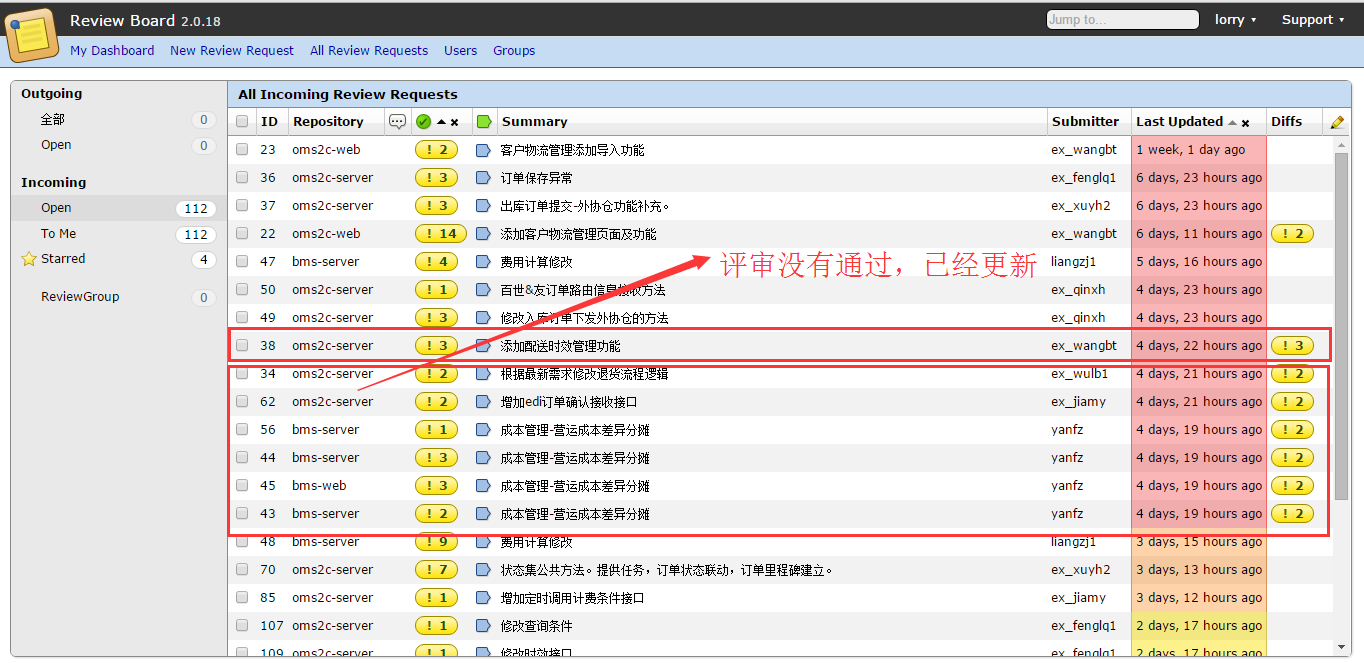The width and height of the screenshot is (1364, 663).
Task: Click the speech bubble comments column icon
Action: [398, 121]
